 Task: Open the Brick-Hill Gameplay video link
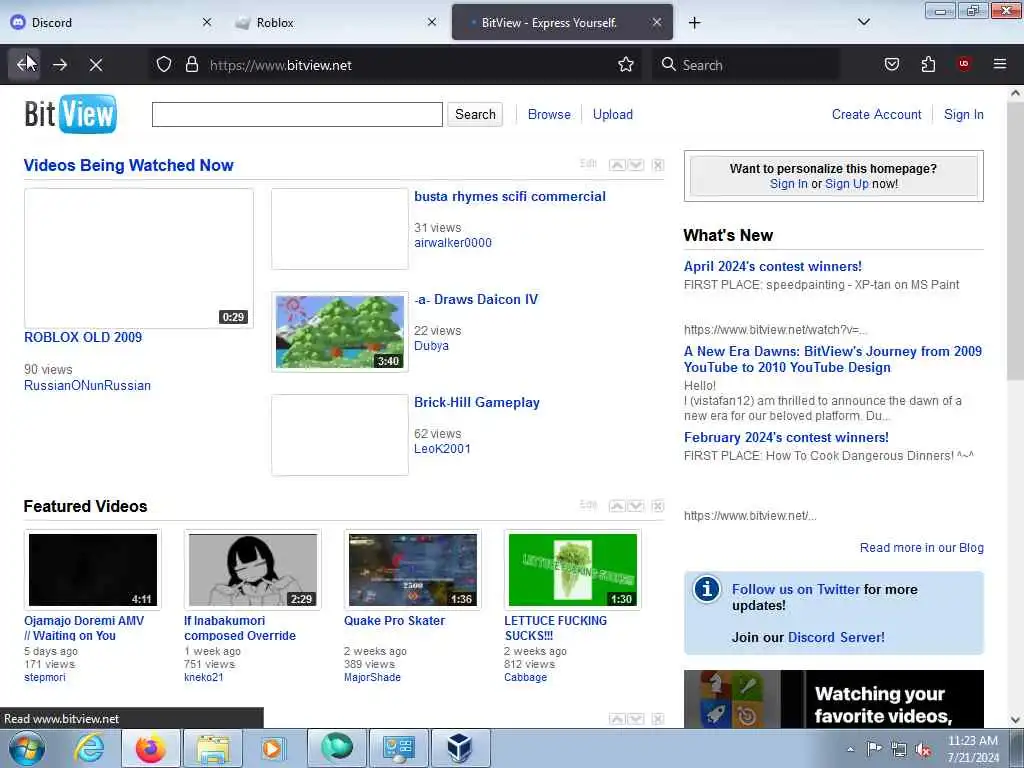477,402
